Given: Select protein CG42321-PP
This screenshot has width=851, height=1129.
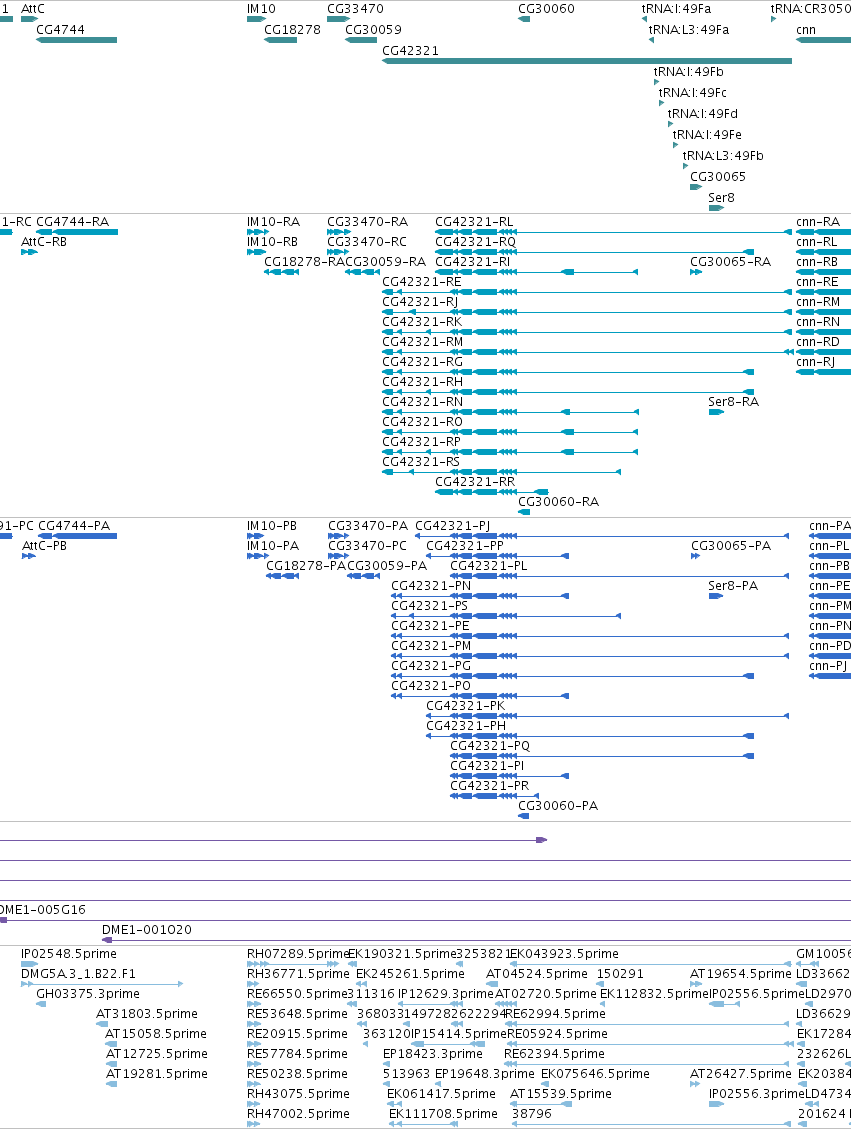Looking at the screenshot, I should (x=497, y=556).
